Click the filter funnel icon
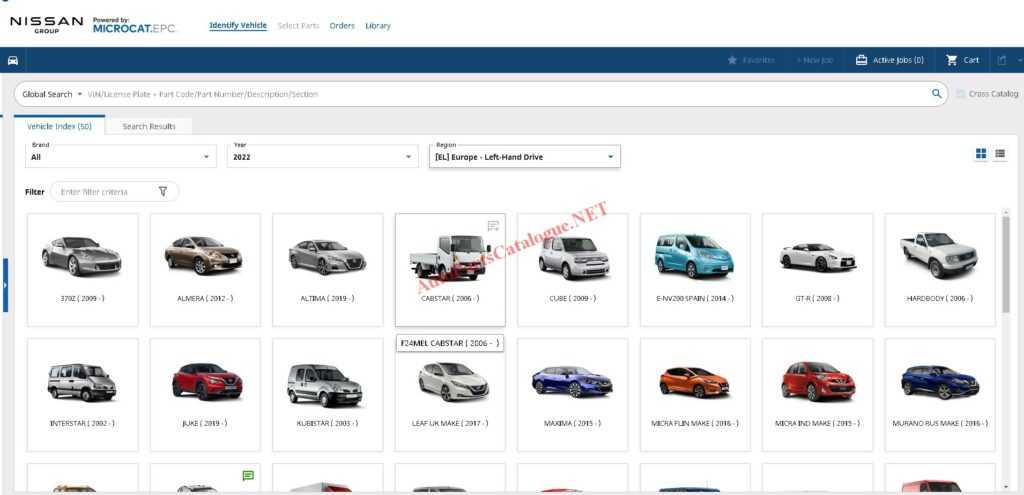 (163, 191)
